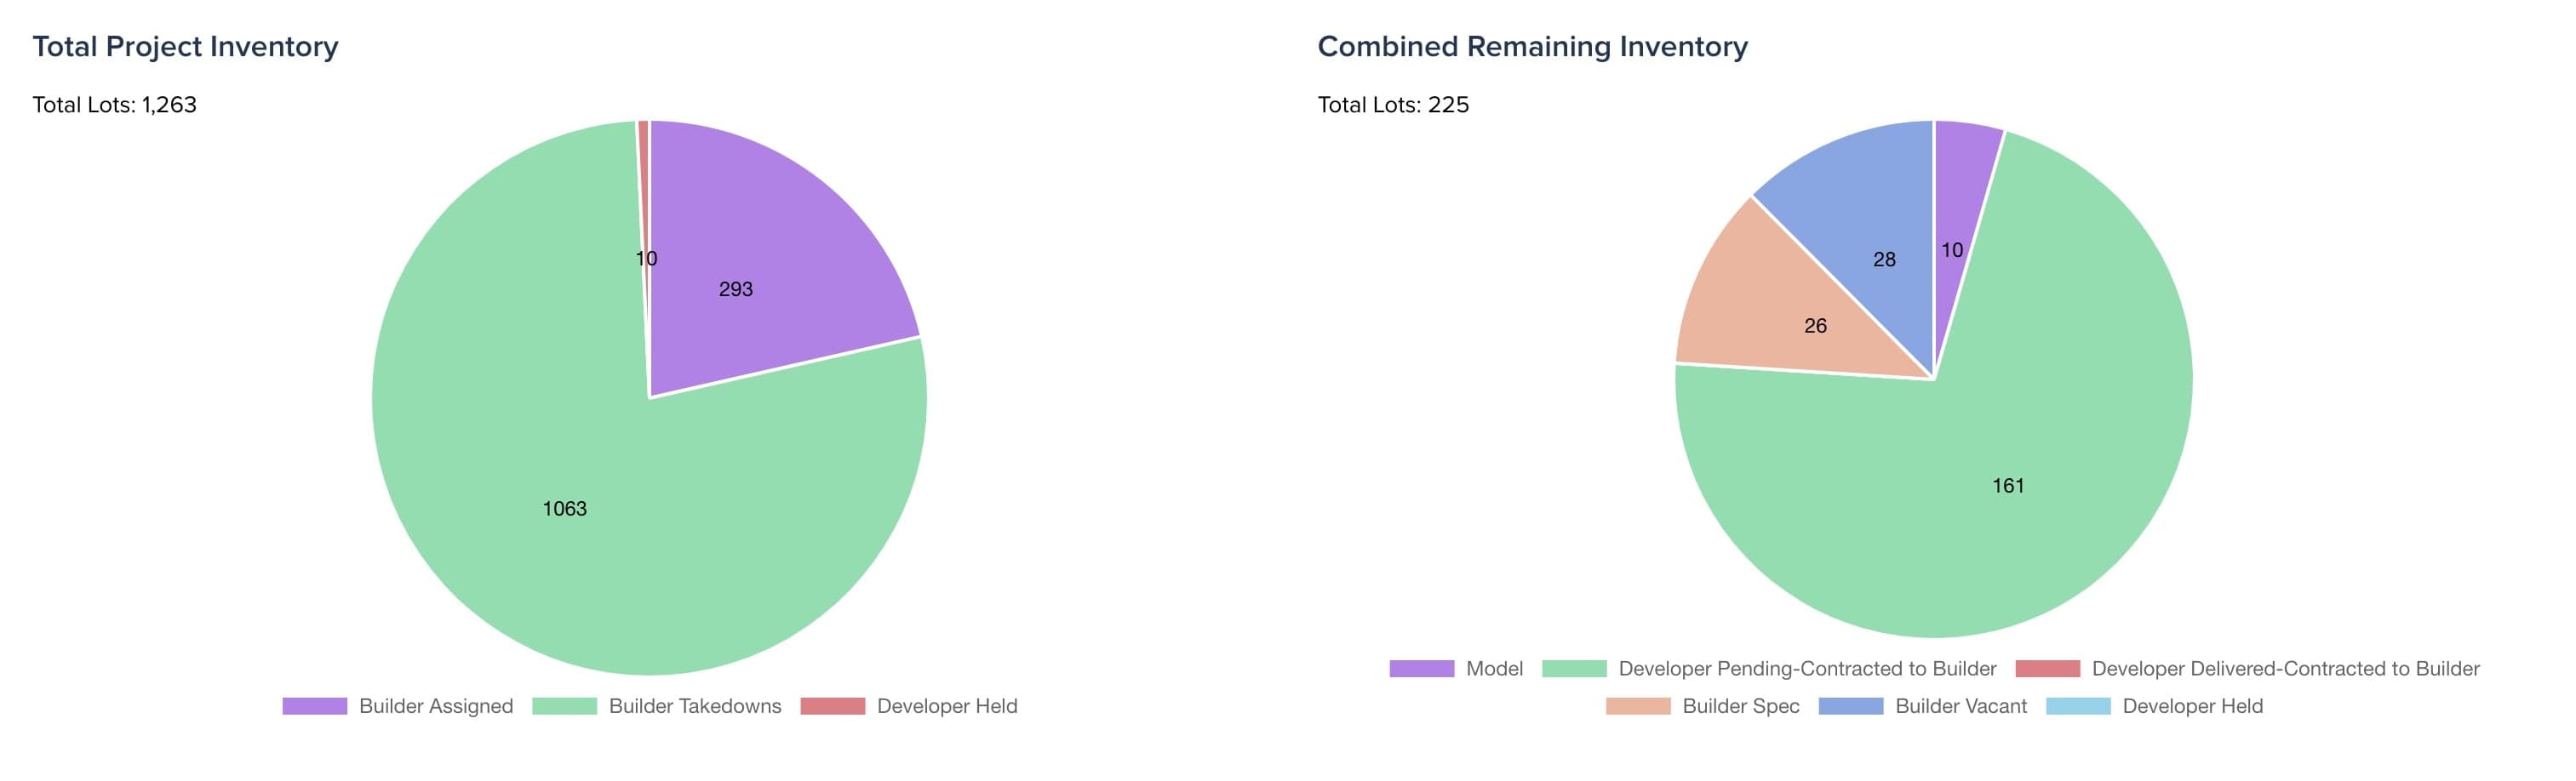Click the Combined Remaining Inventory heading

pyautogui.click(x=1532, y=47)
